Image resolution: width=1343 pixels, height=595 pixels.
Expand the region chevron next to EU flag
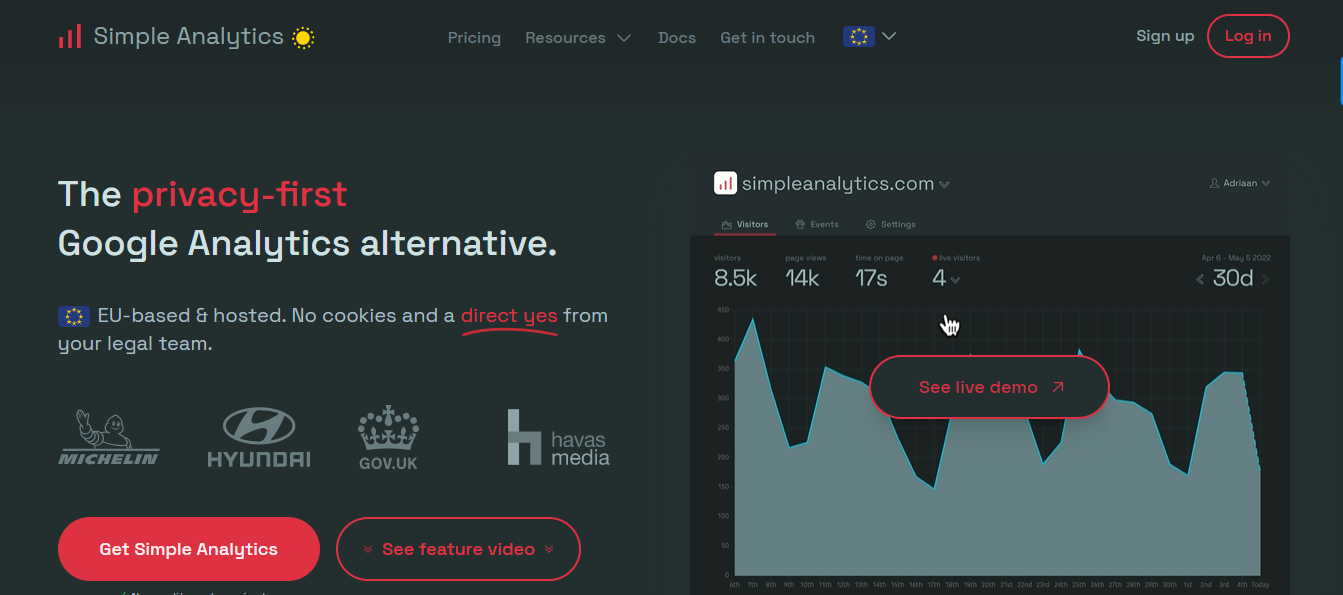(889, 37)
